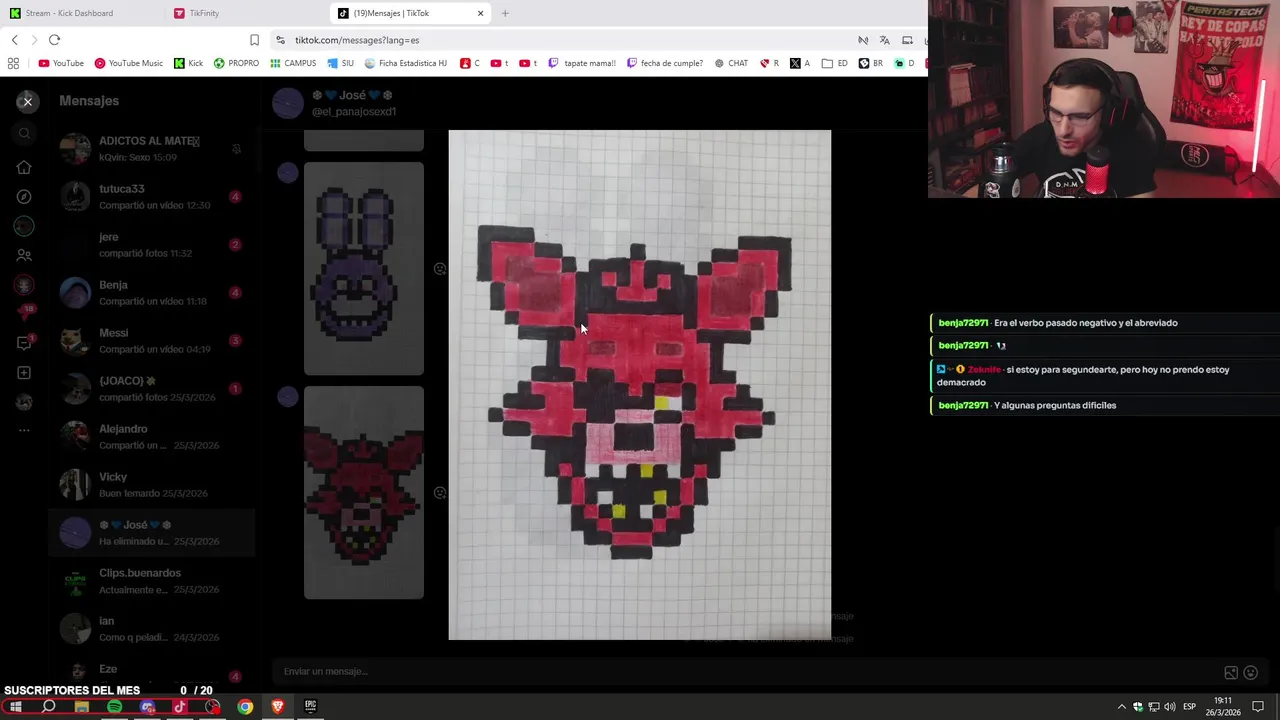1280x720 pixels.
Task: Open the {JOACO} conversation
Action: (152, 389)
